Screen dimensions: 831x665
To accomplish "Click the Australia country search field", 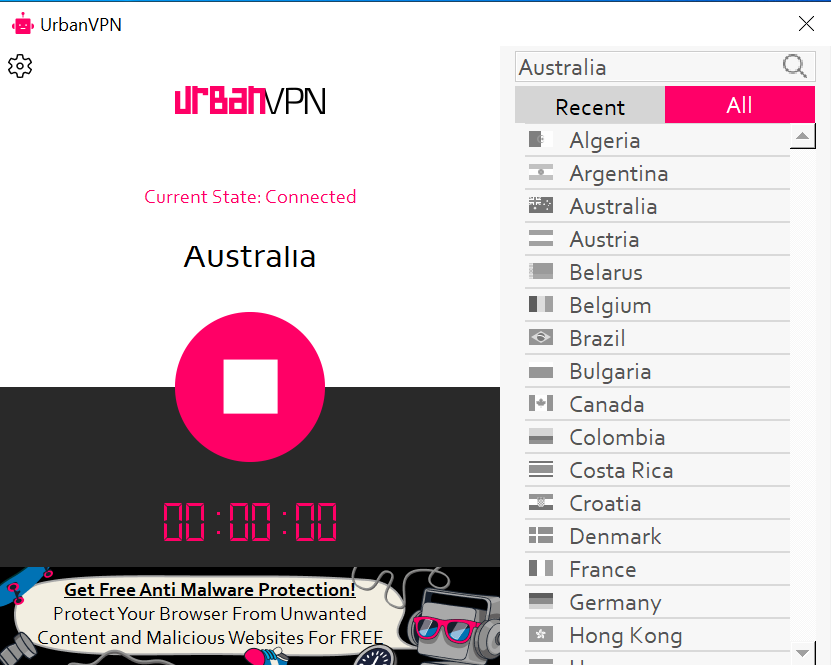I will coord(665,67).
